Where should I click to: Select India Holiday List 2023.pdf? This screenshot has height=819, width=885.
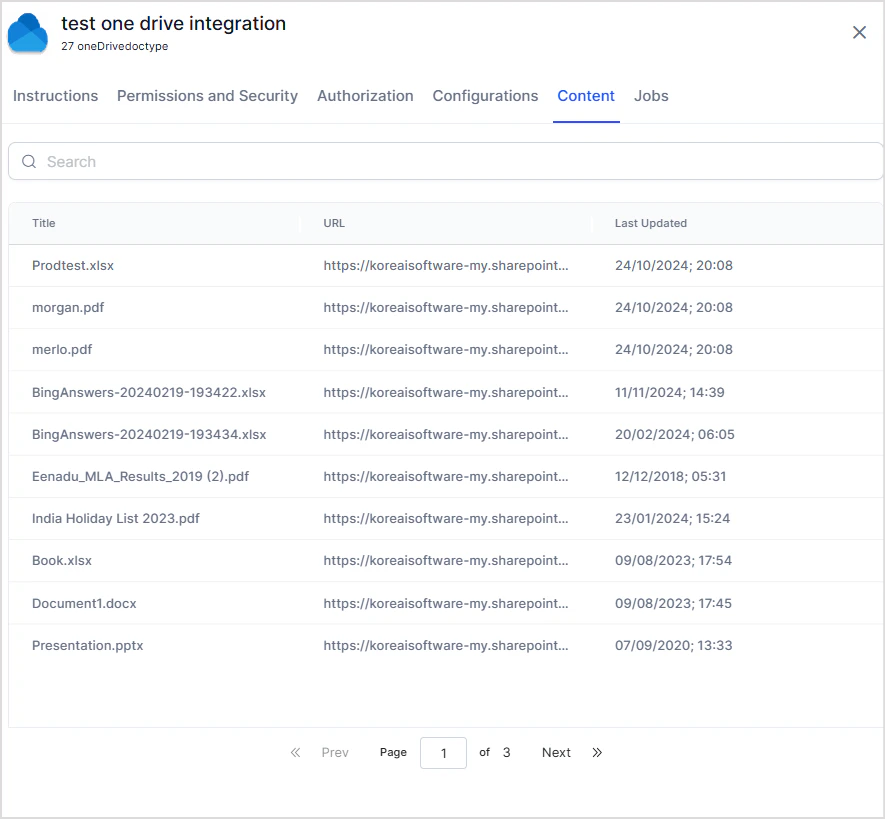(x=116, y=518)
